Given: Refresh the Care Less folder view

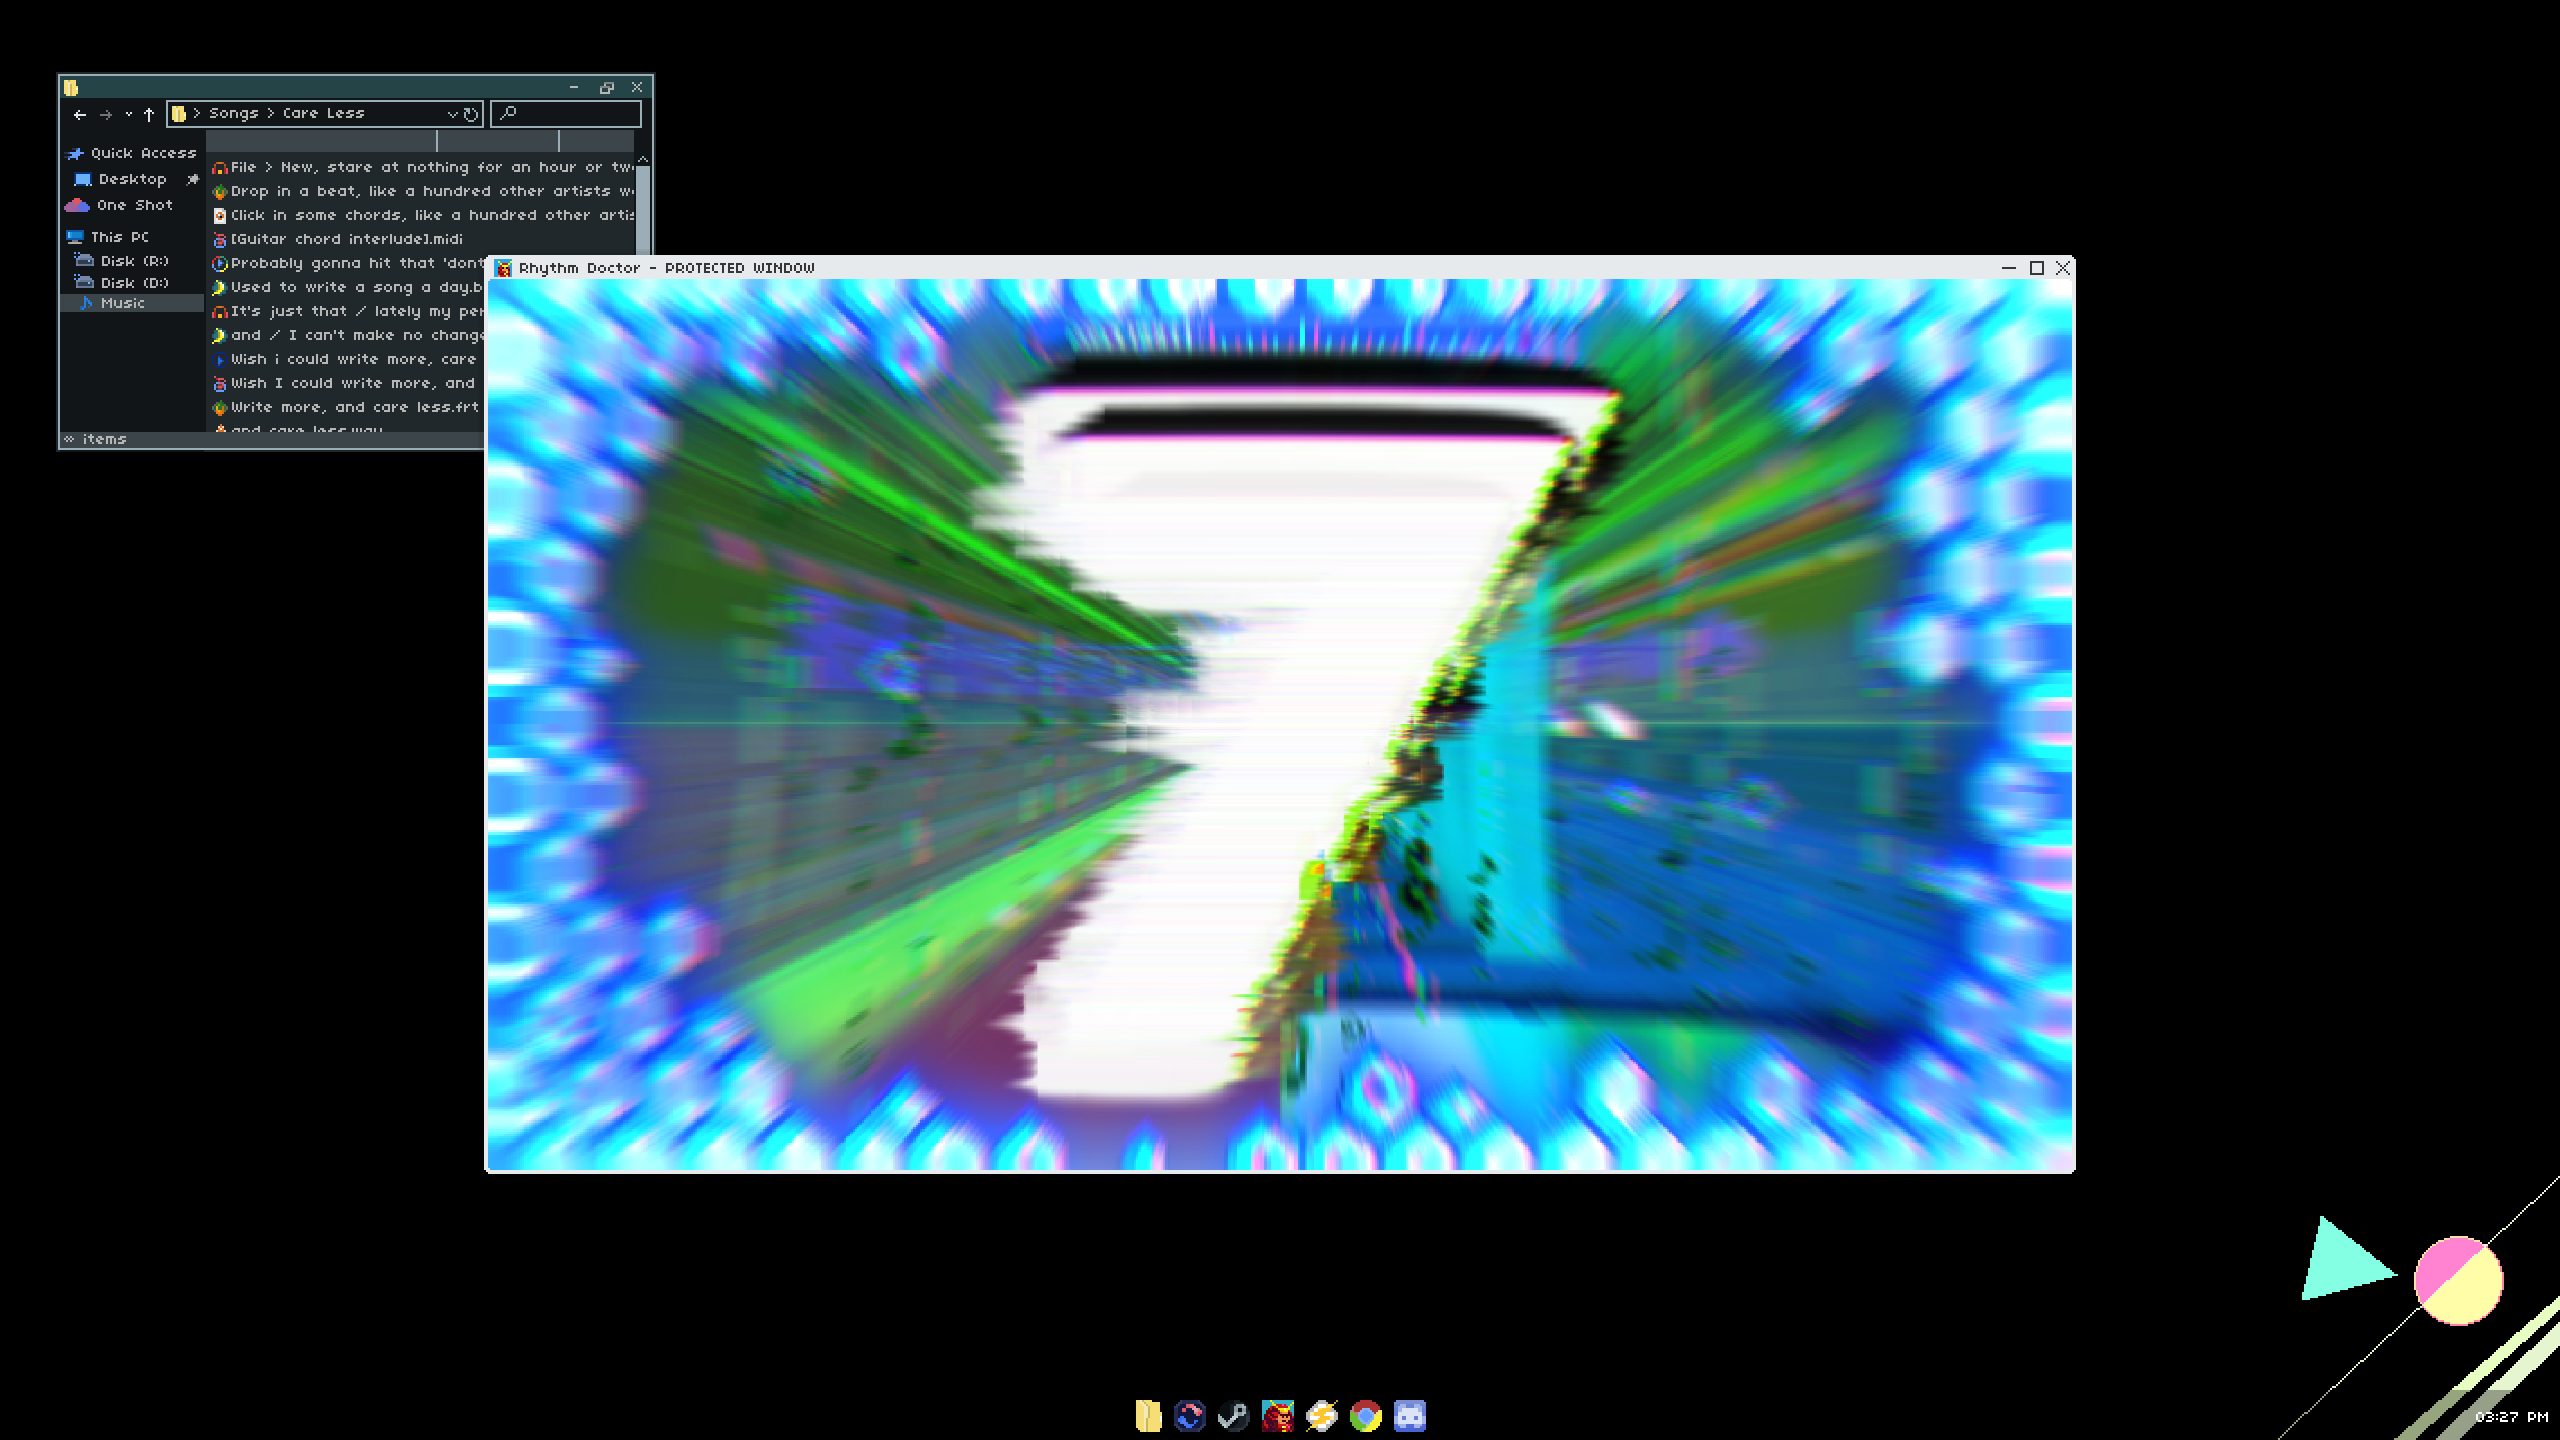Looking at the screenshot, I should pos(471,114).
